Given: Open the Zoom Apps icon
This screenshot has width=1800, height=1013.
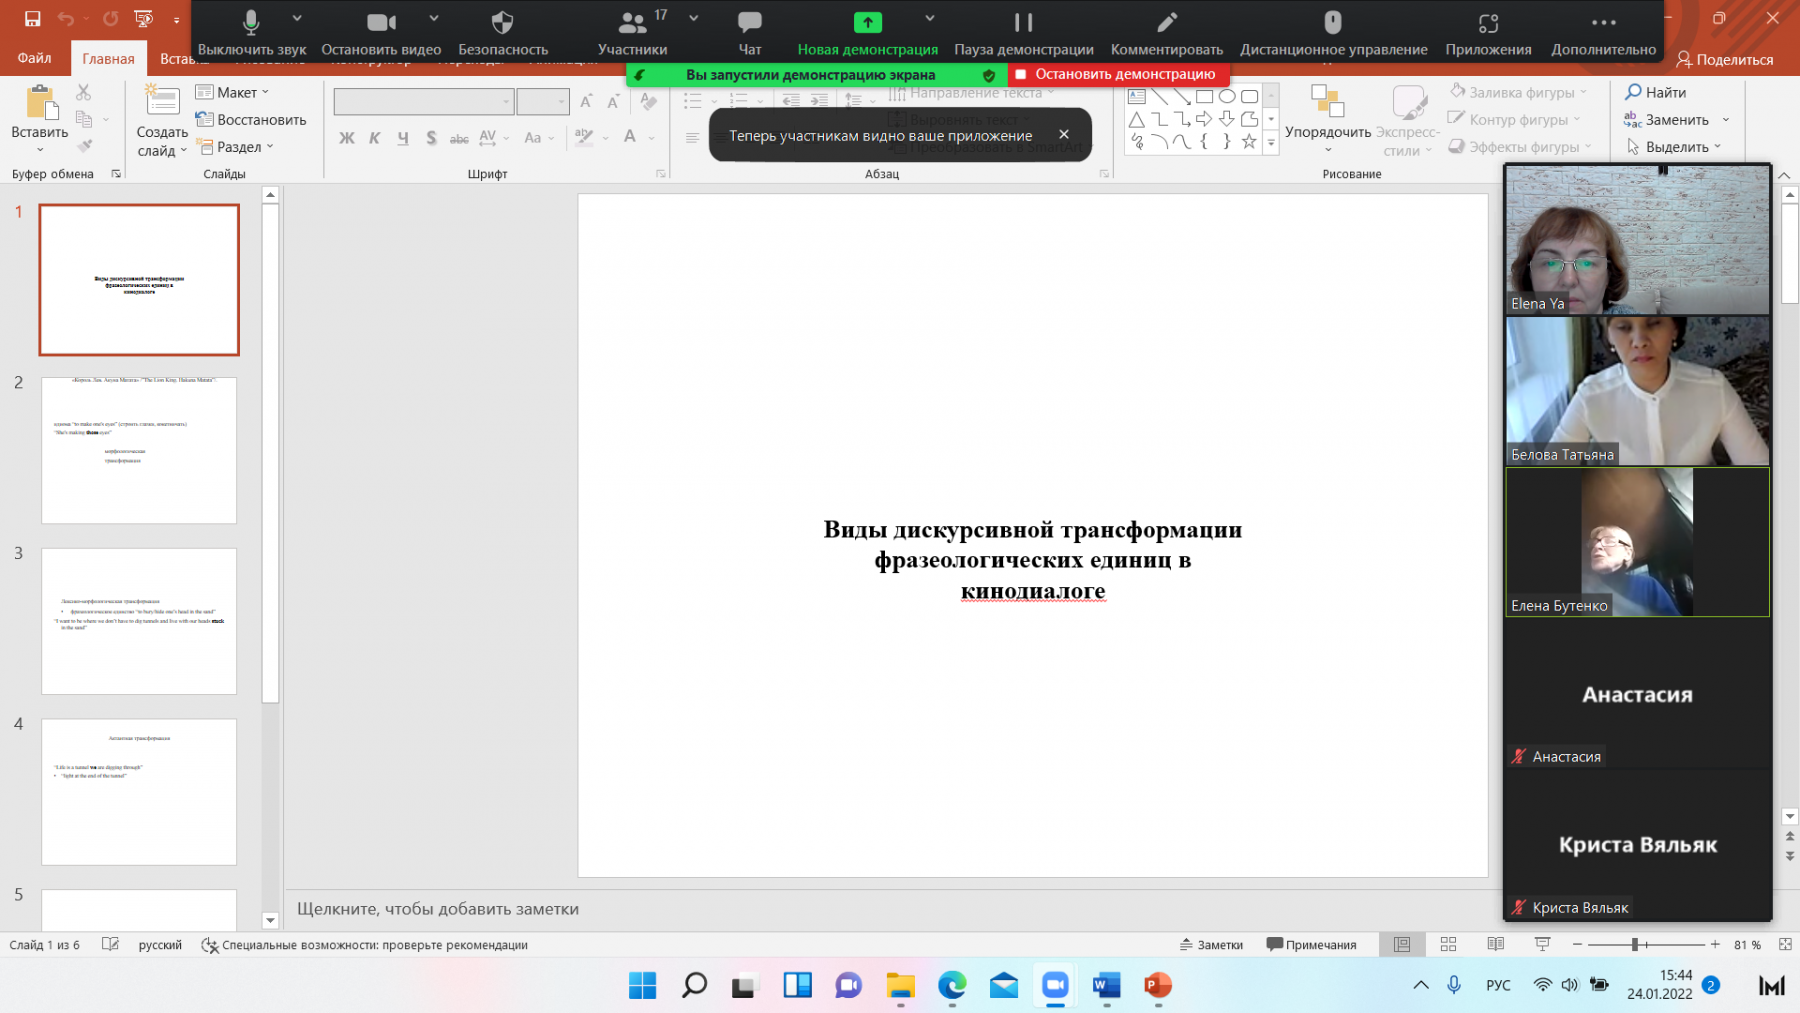Looking at the screenshot, I should click(x=1488, y=32).
